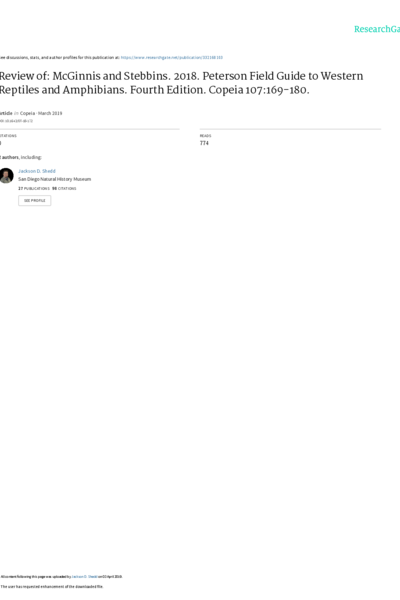Open uploader Jackson D. Shedd footer link

(x=85, y=577)
